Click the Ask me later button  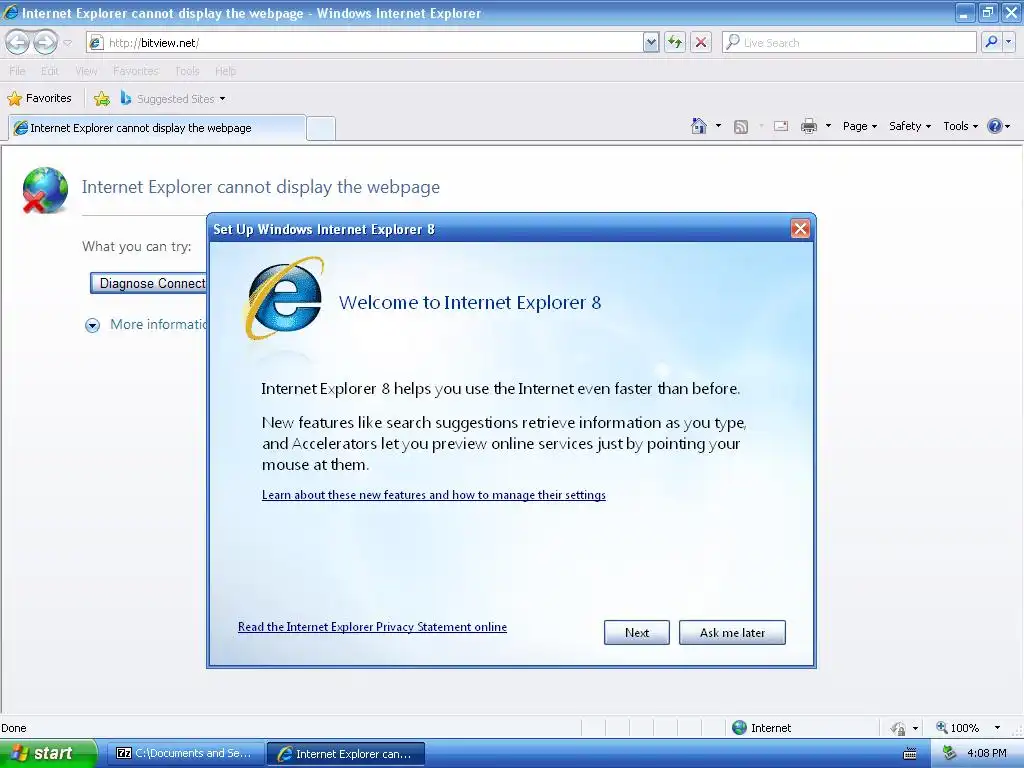tap(732, 632)
